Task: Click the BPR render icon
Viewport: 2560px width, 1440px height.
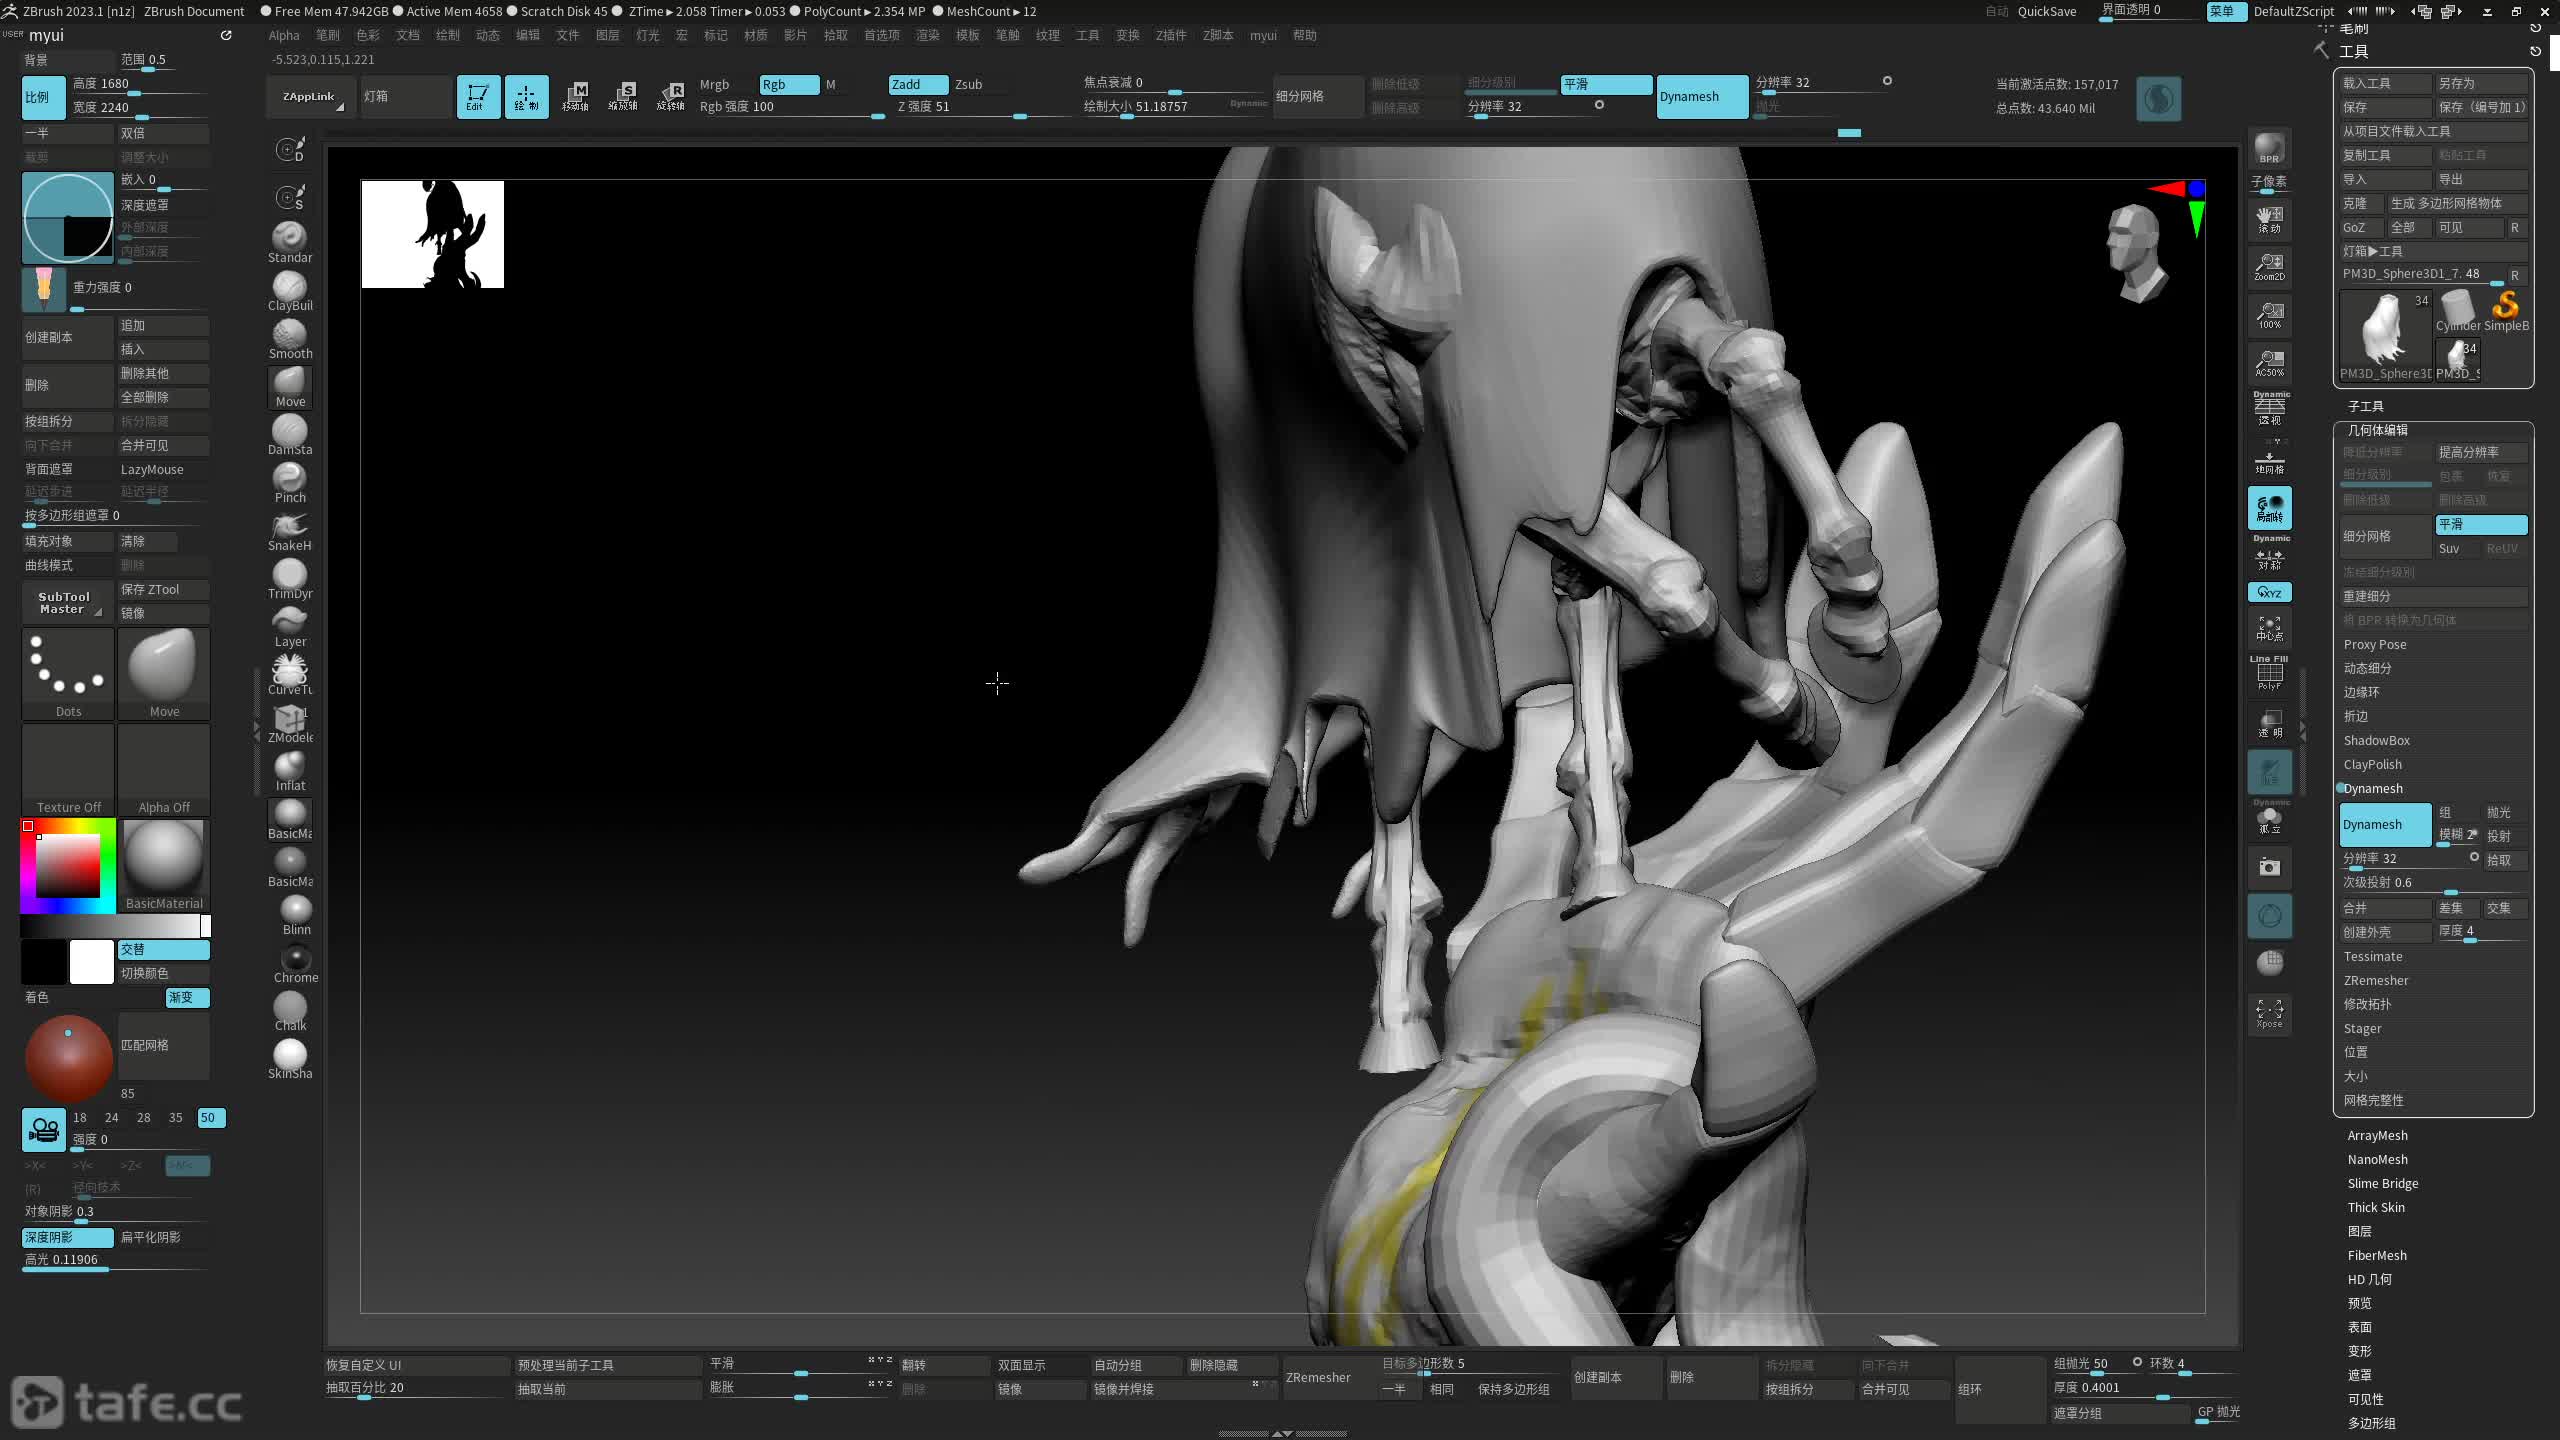Action: [2269, 148]
